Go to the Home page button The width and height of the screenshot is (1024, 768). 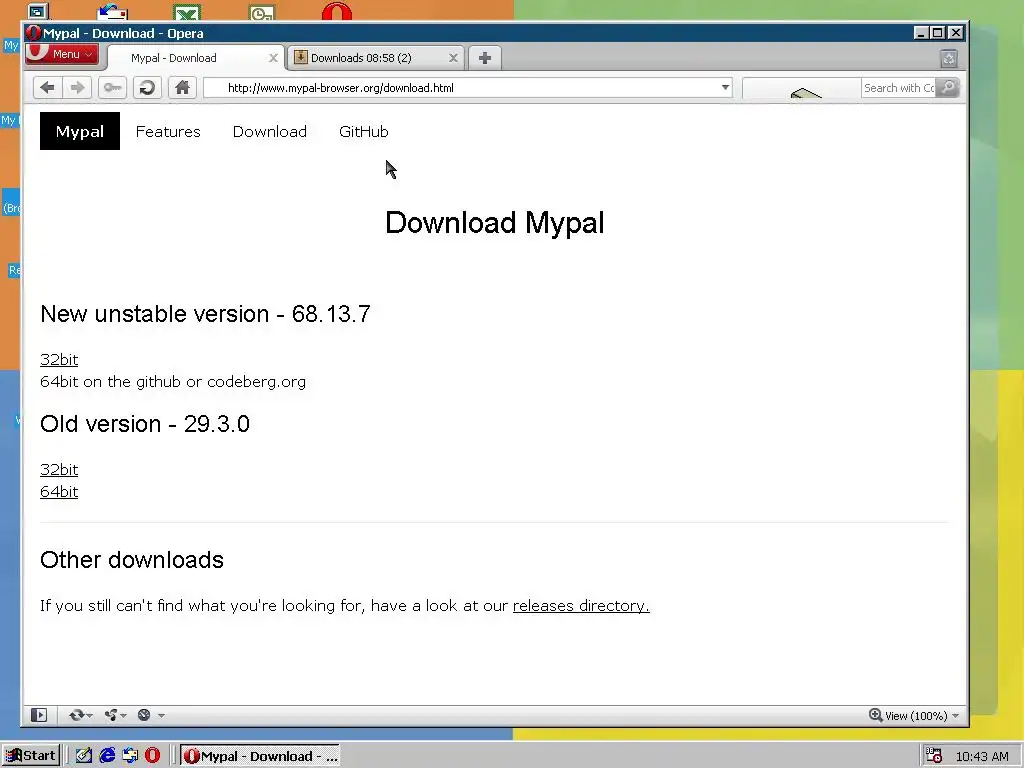point(182,88)
